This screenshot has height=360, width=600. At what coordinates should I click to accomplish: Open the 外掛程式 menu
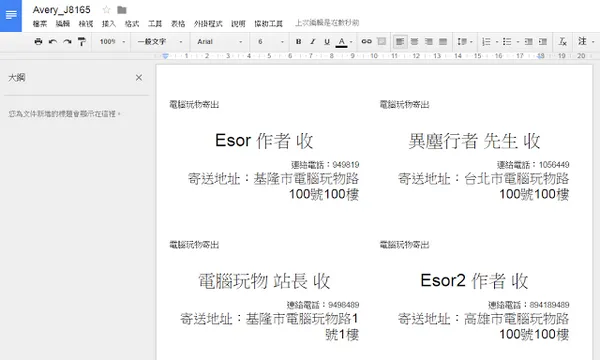(208, 24)
